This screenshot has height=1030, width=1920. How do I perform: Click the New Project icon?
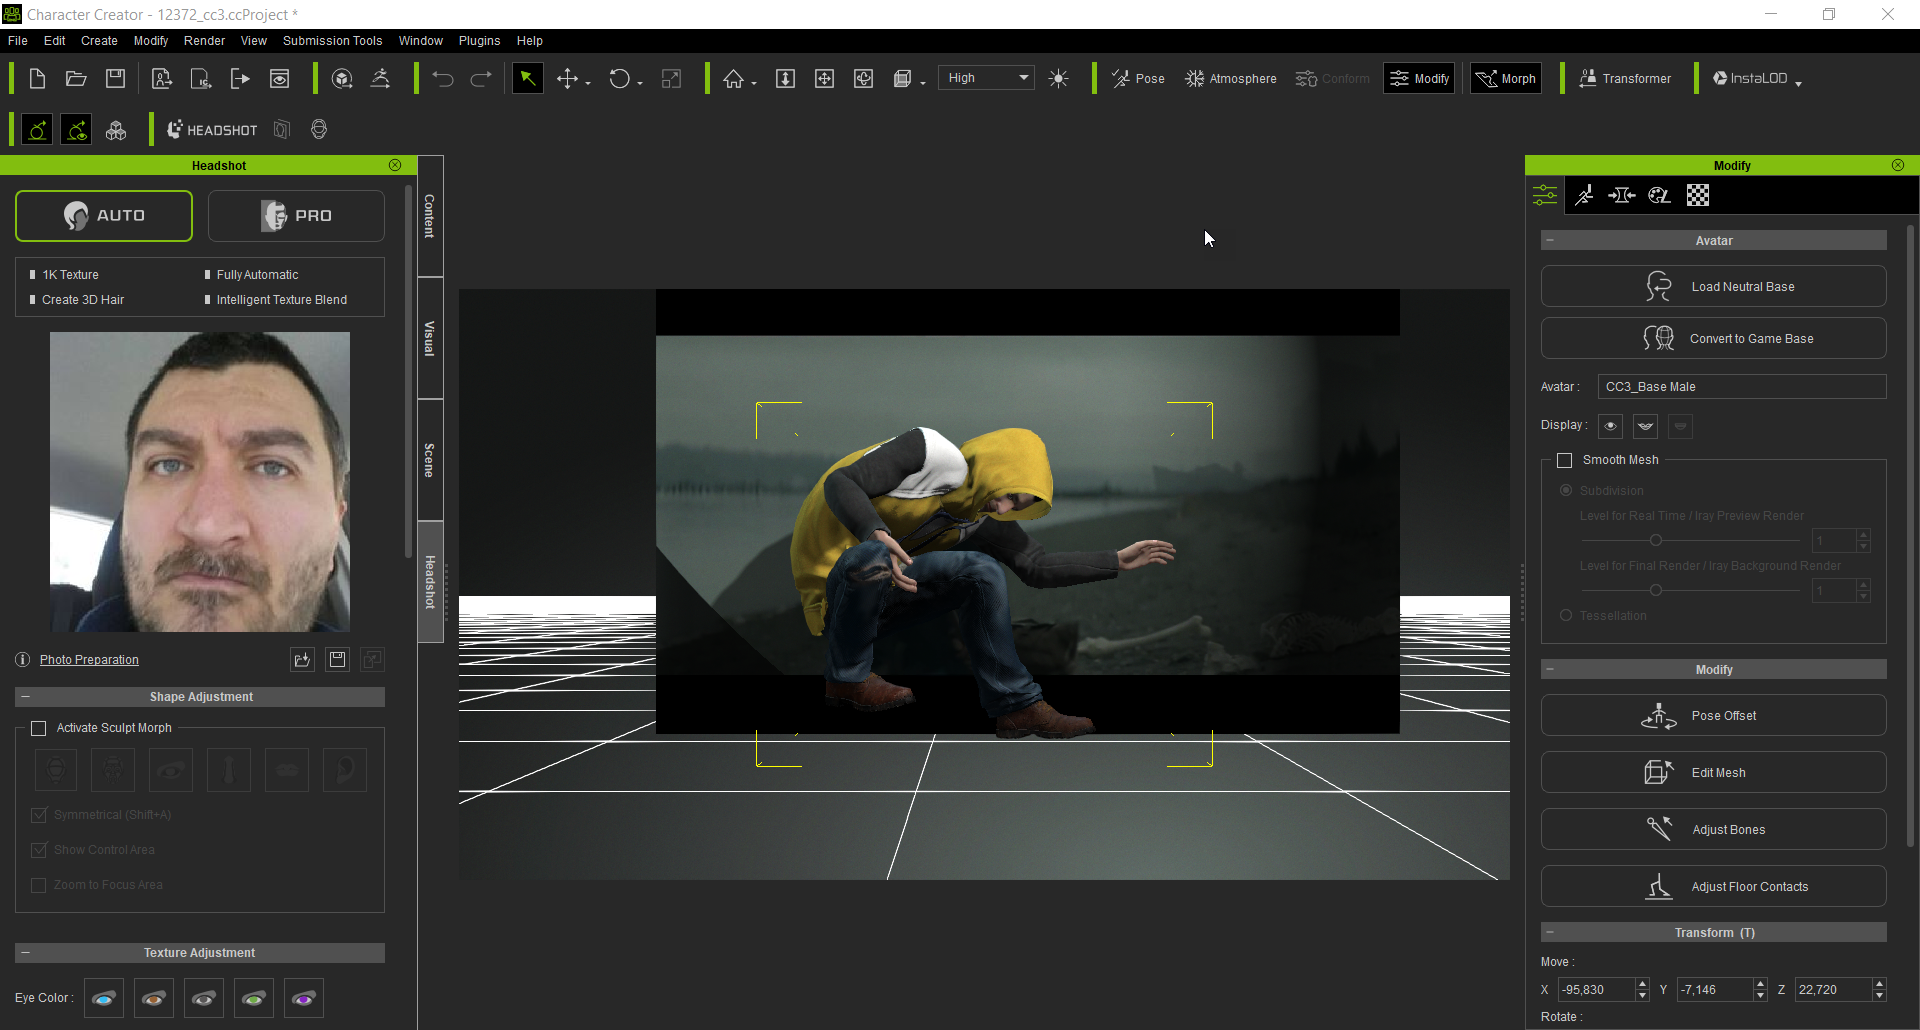tap(37, 79)
